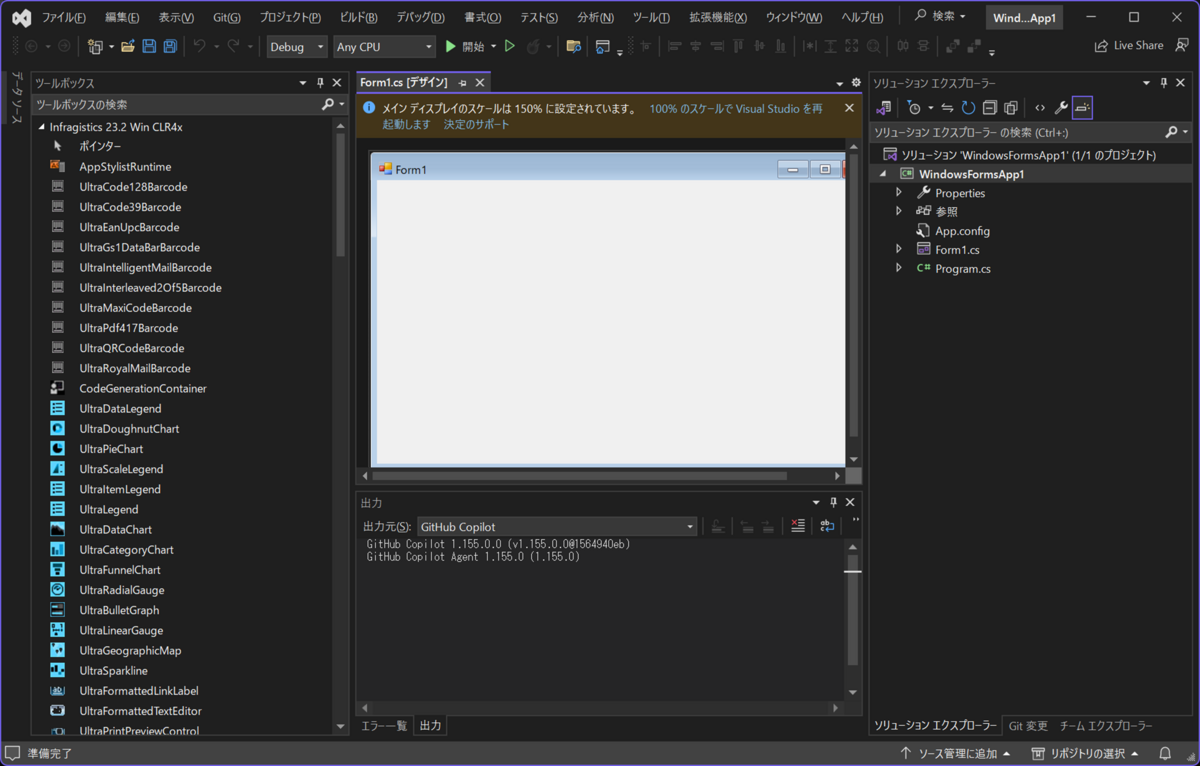Image resolution: width=1200 pixels, height=766 pixels.
Task: Click the 開始 start debugging button
Action: pyautogui.click(x=466, y=46)
